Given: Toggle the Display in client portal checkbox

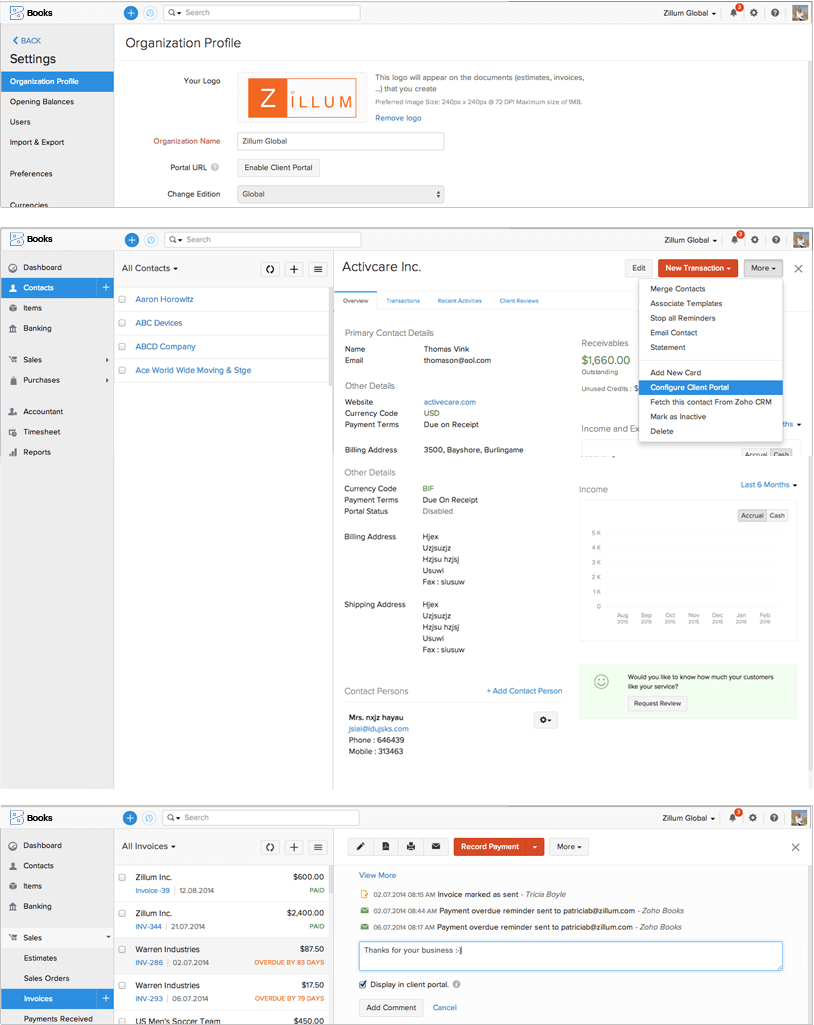Looking at the screenshot, I should click(x=363, y=984).
